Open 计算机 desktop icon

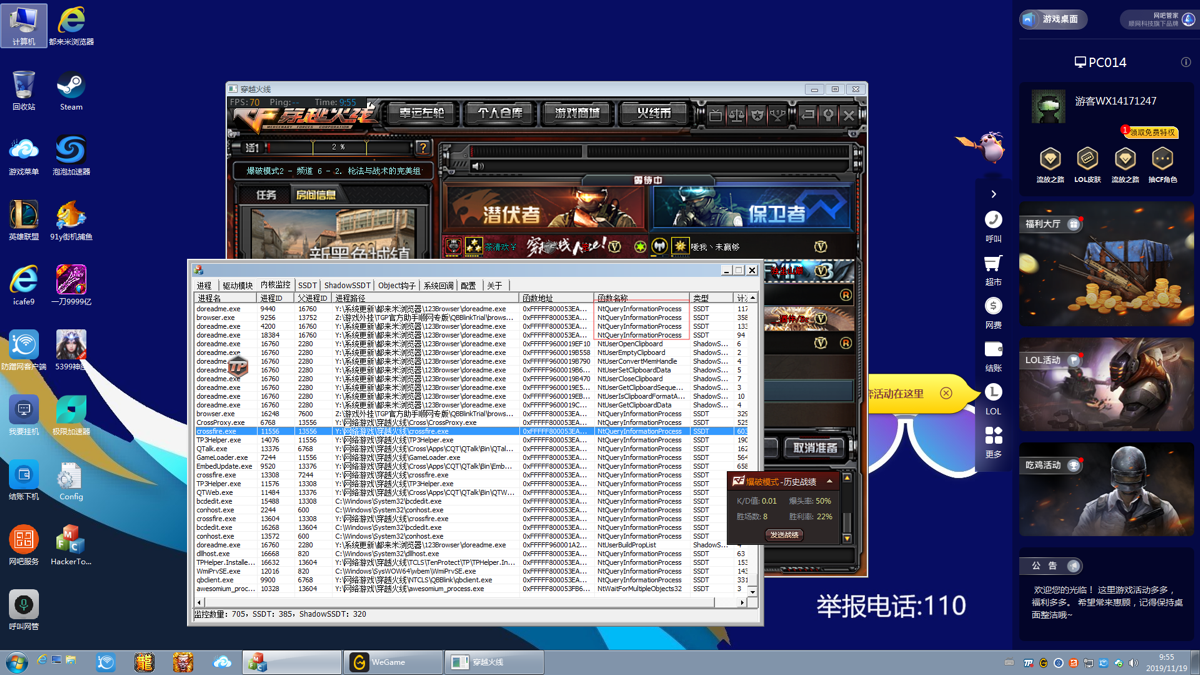(24, 25)
